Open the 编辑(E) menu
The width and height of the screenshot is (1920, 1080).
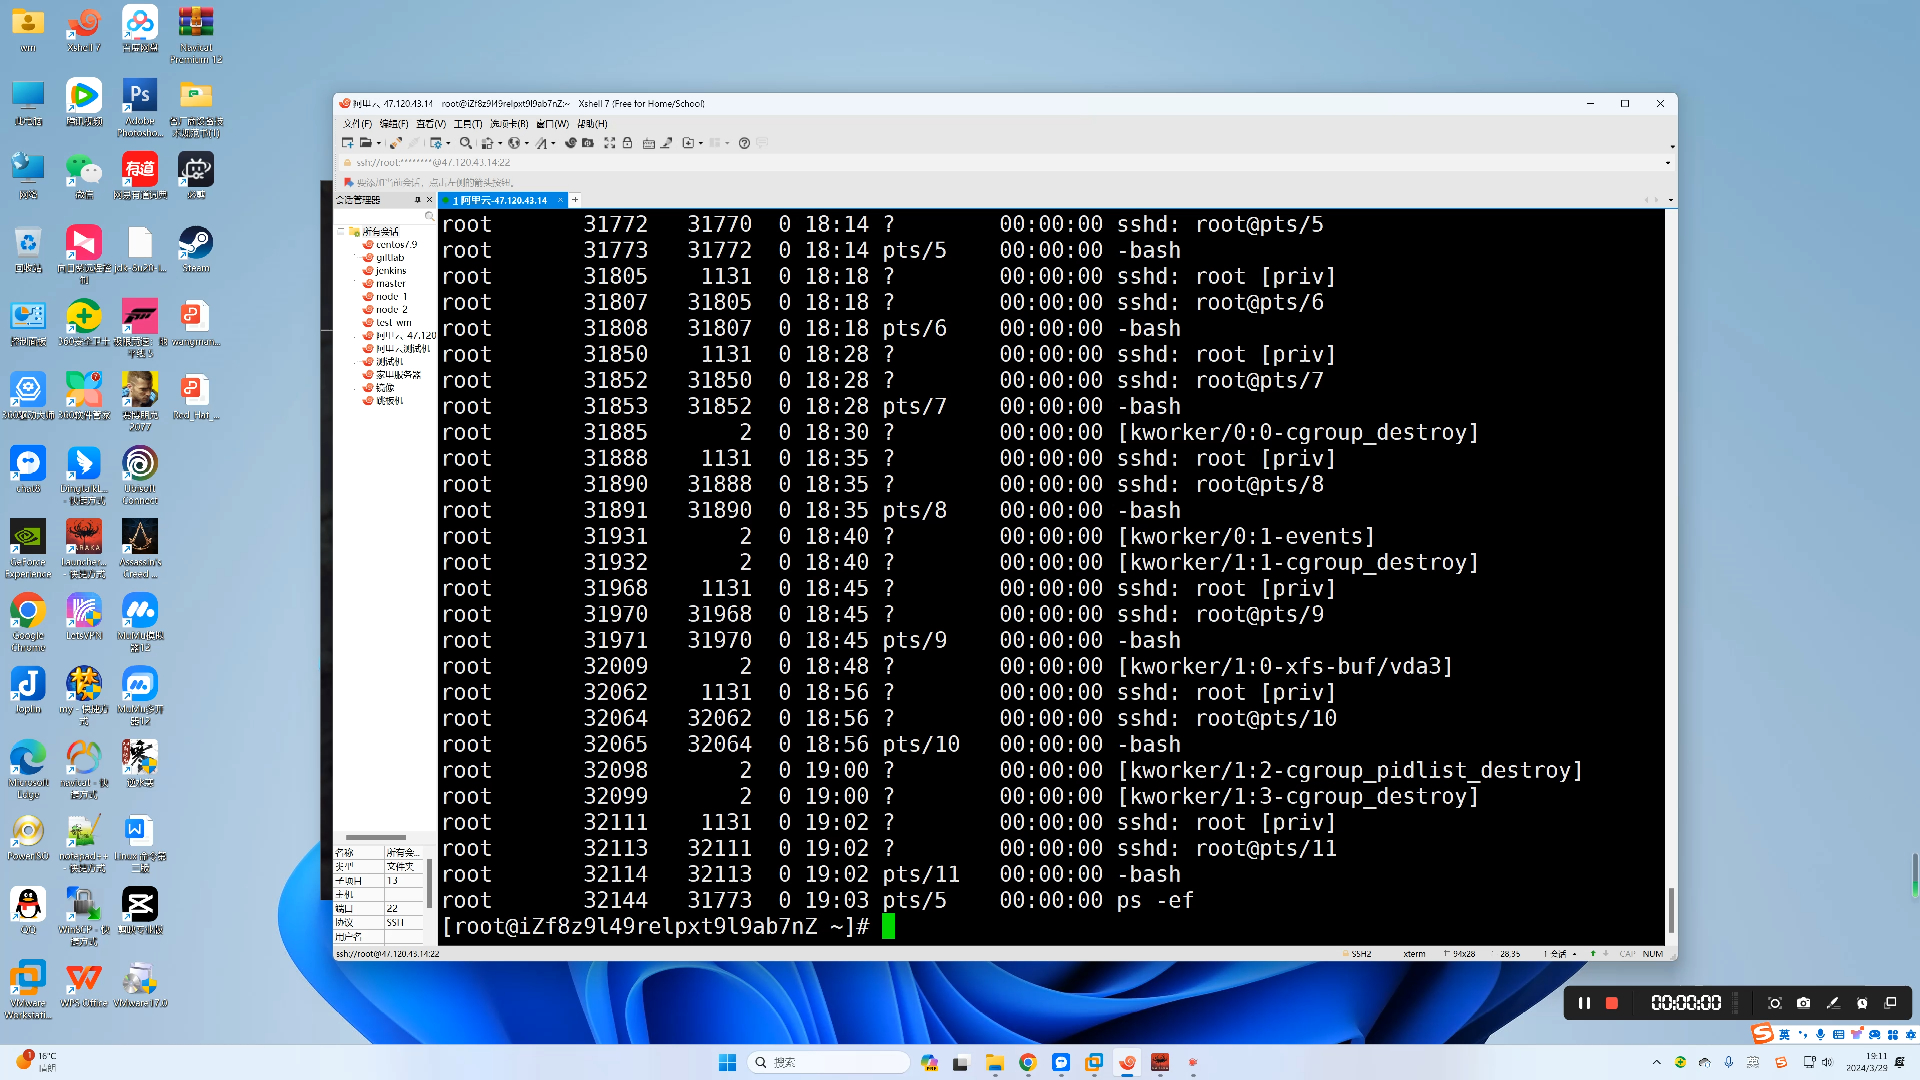click(x=394, y=124)
